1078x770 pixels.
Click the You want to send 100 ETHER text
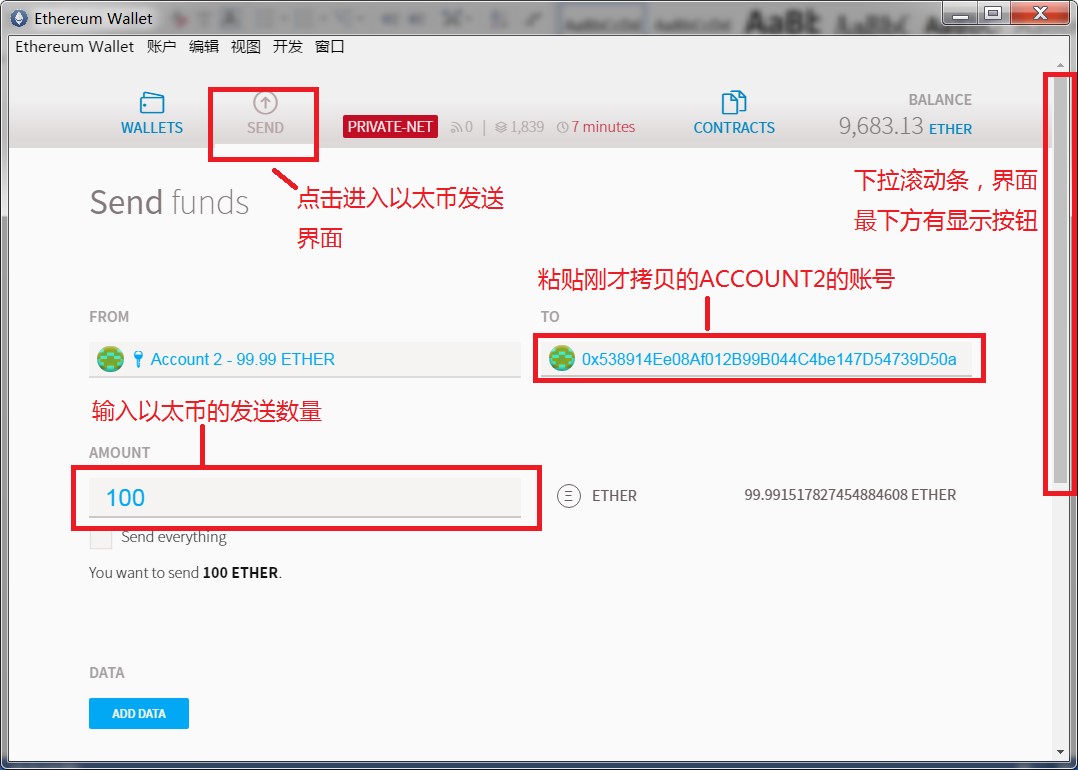[186, 573]
